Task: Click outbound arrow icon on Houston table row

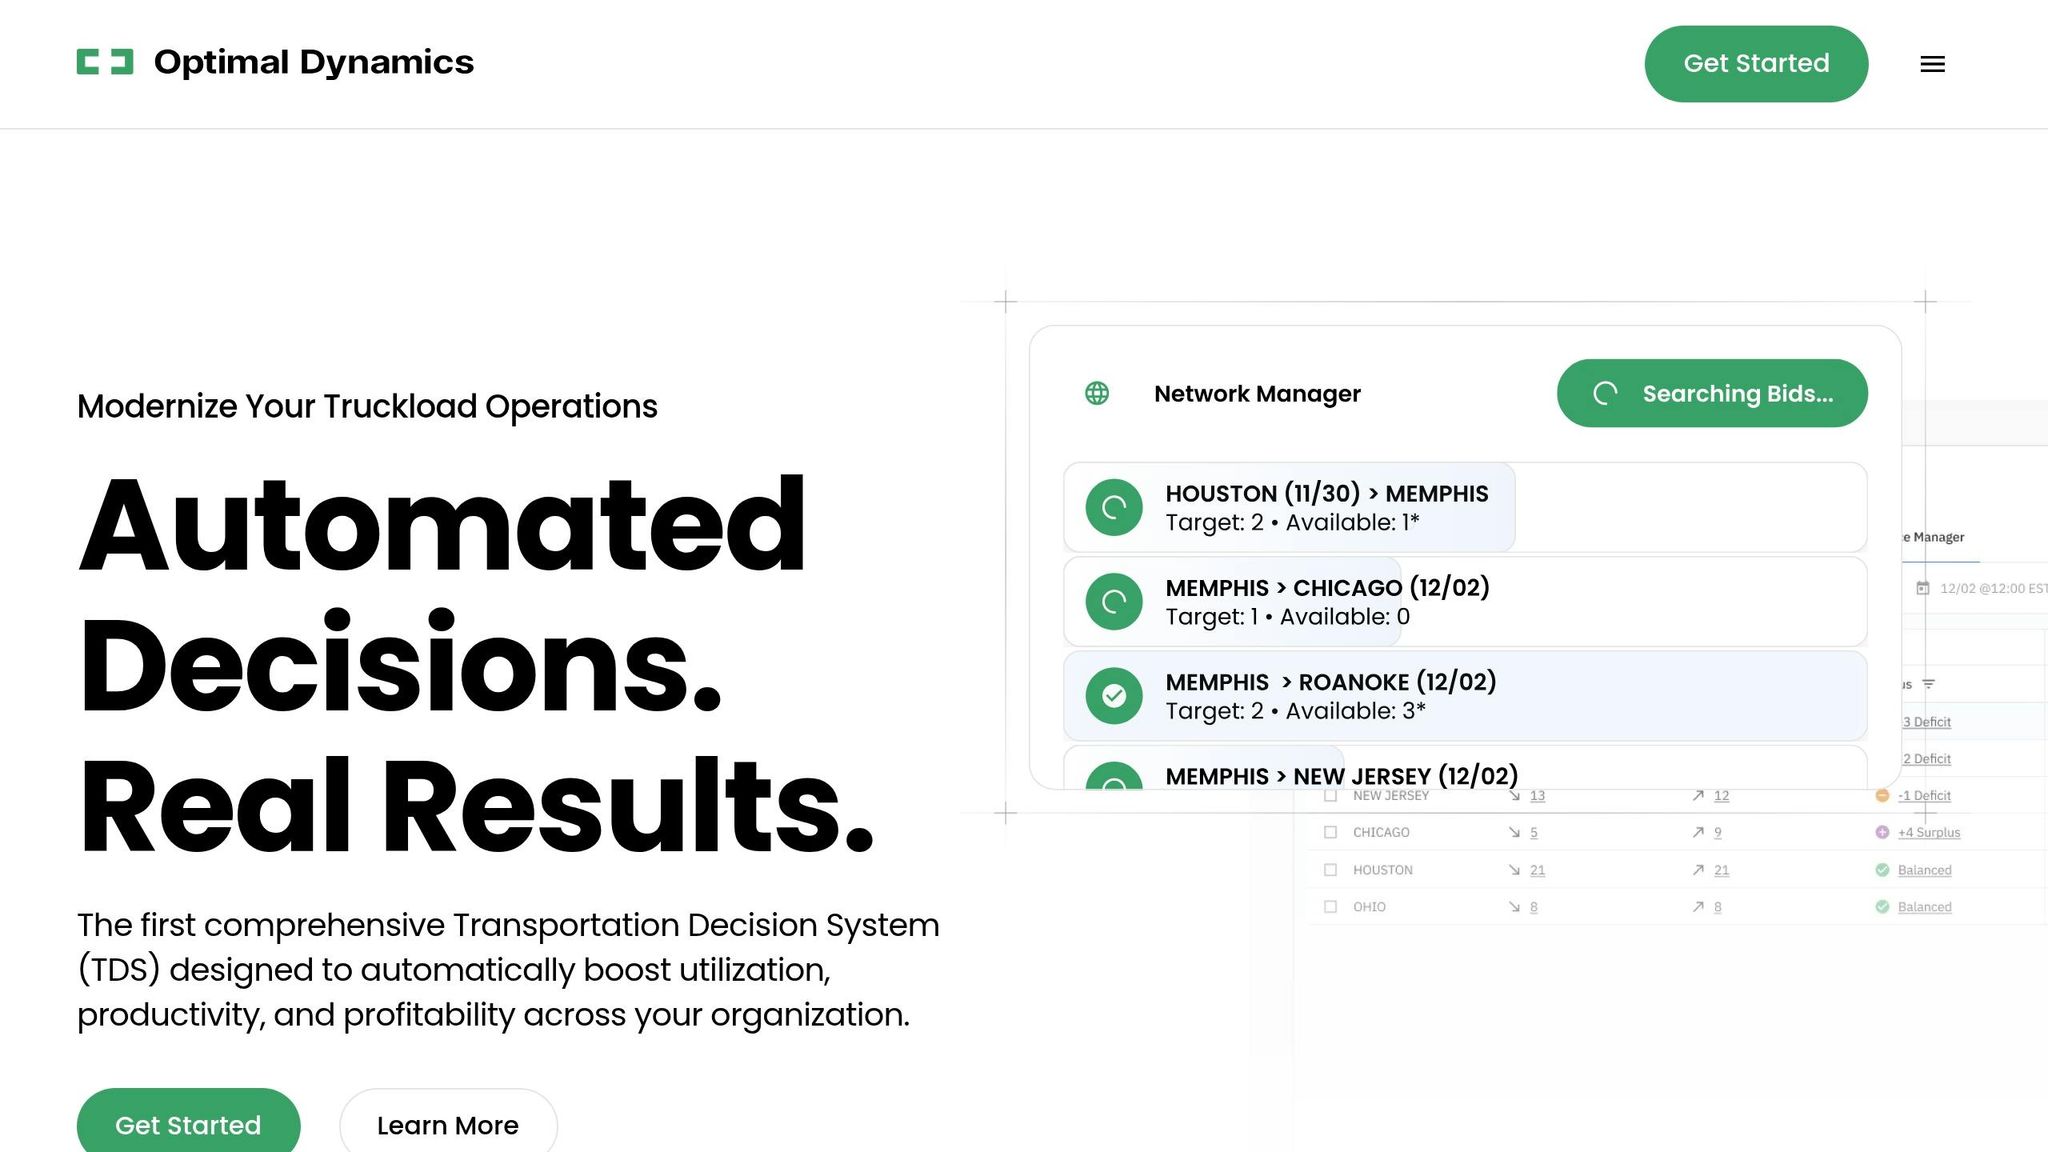Action: tap(1698, 870)
